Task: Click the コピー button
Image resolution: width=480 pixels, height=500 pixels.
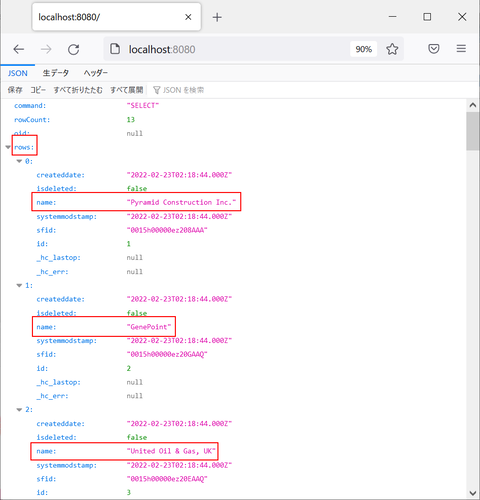Action: pyautogui.click(x=38, y=90)
